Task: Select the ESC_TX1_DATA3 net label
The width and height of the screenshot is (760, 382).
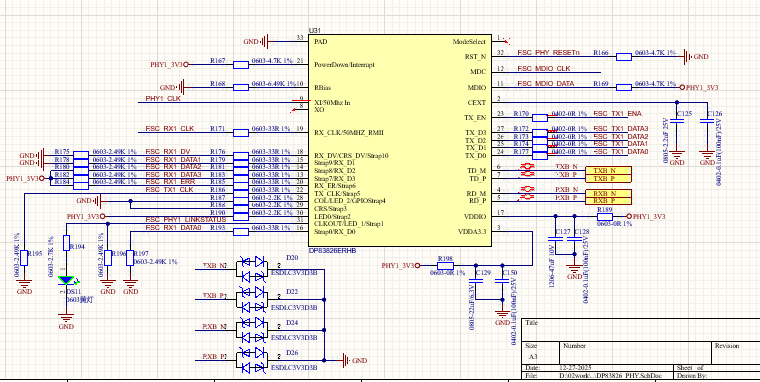Action: tap(621, 128)
